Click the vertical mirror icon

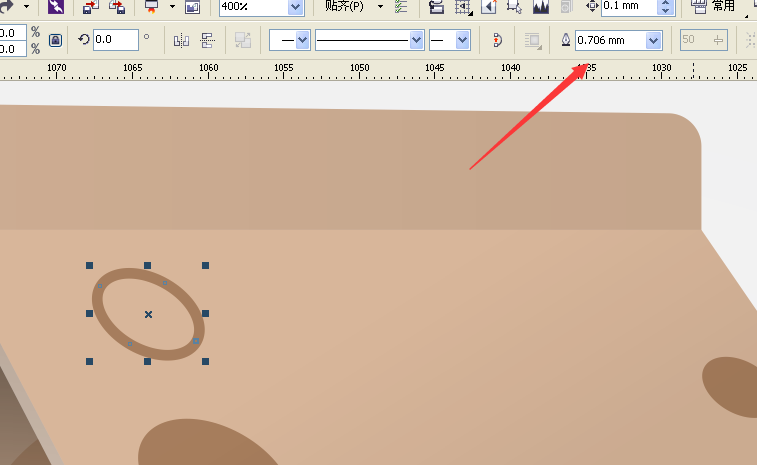[x=208, y=41]
